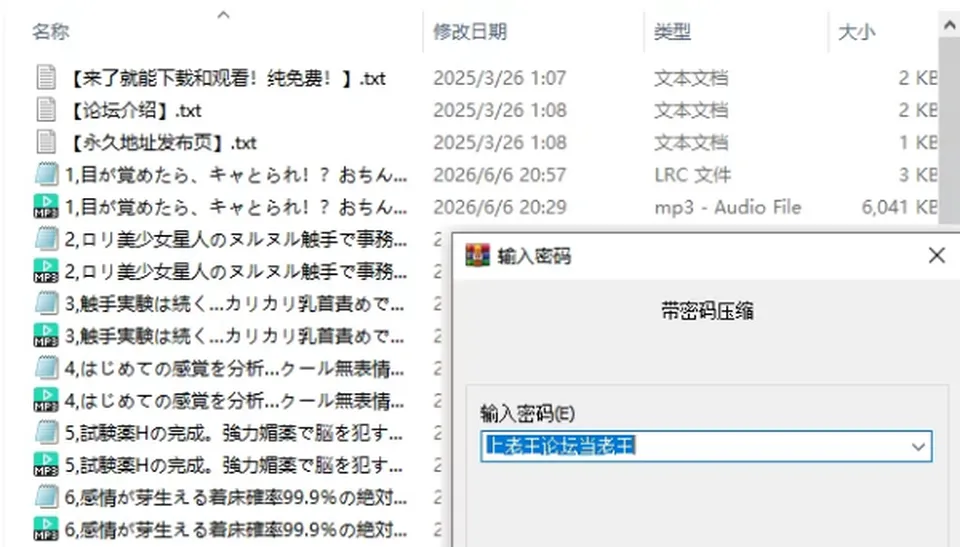The width and height of the screenshot is (960, 547).
Task: Click the LRC notepad icon of track 2
Action: coord(46,239)
